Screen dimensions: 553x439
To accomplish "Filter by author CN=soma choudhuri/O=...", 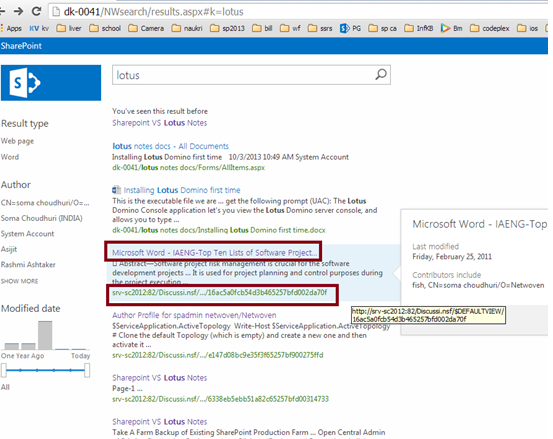I will pyautogui.click(x=45, y=203).
